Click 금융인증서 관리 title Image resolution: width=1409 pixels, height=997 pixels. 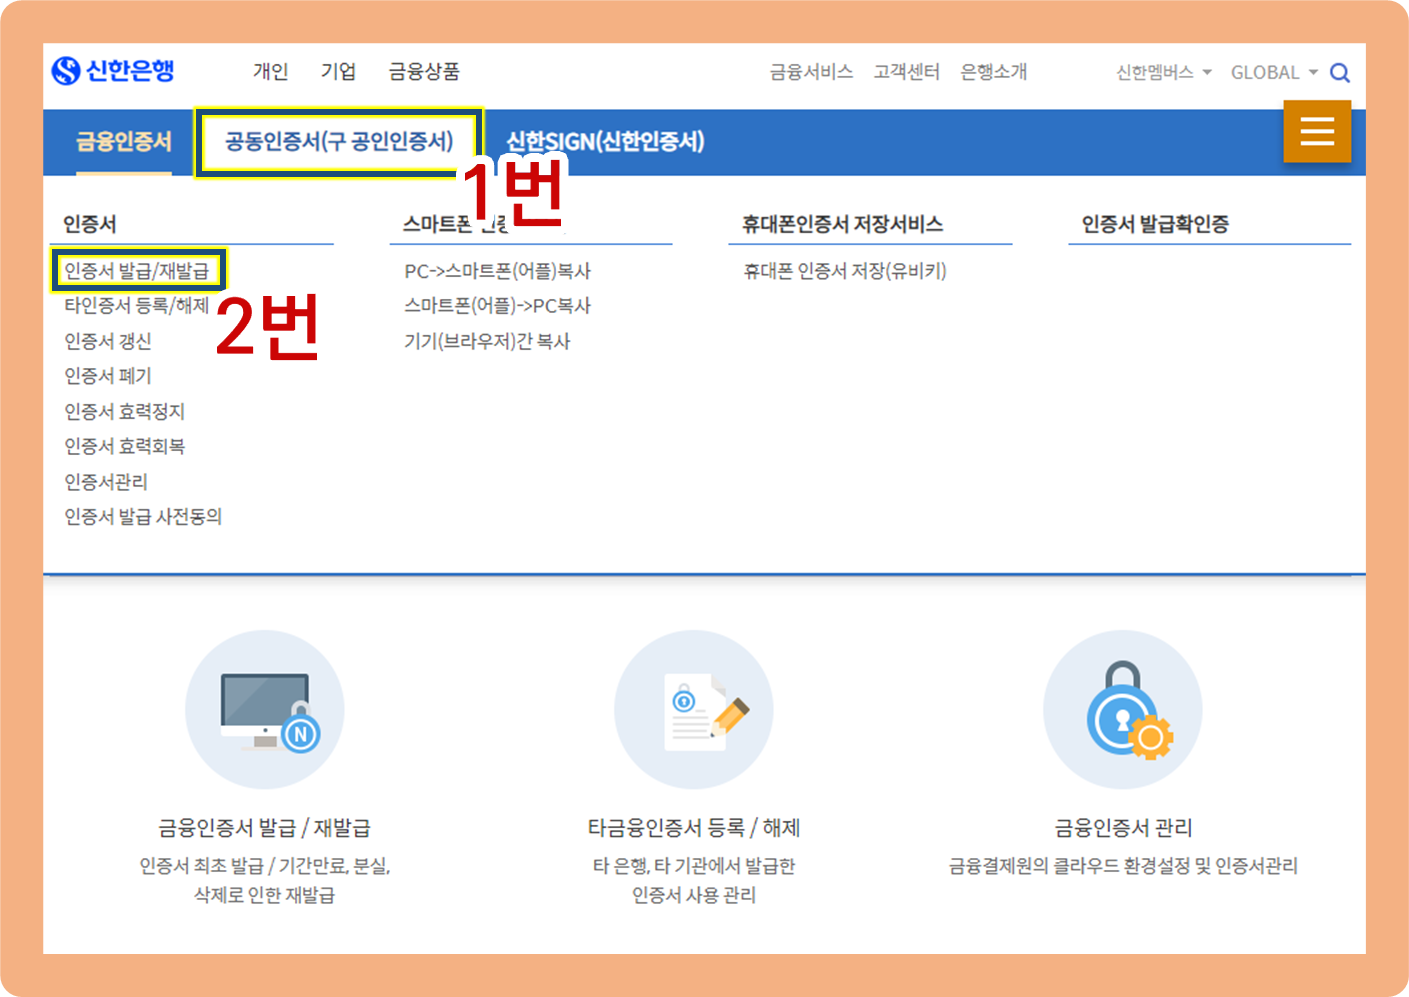point(1123,828)
